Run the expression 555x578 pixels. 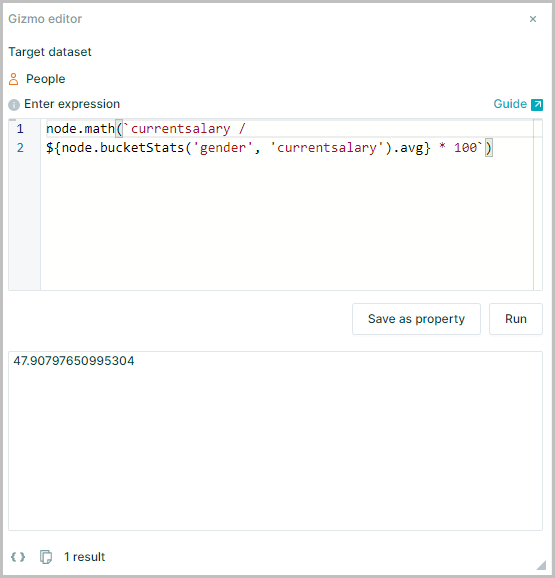[516, 319]
